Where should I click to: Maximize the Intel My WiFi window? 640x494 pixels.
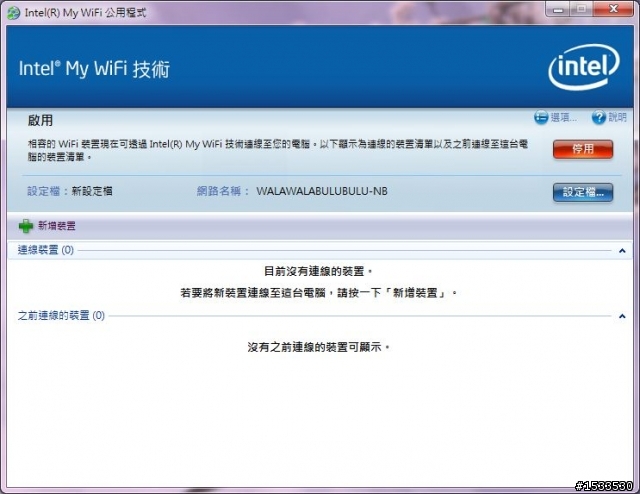(x=582, y=9)
